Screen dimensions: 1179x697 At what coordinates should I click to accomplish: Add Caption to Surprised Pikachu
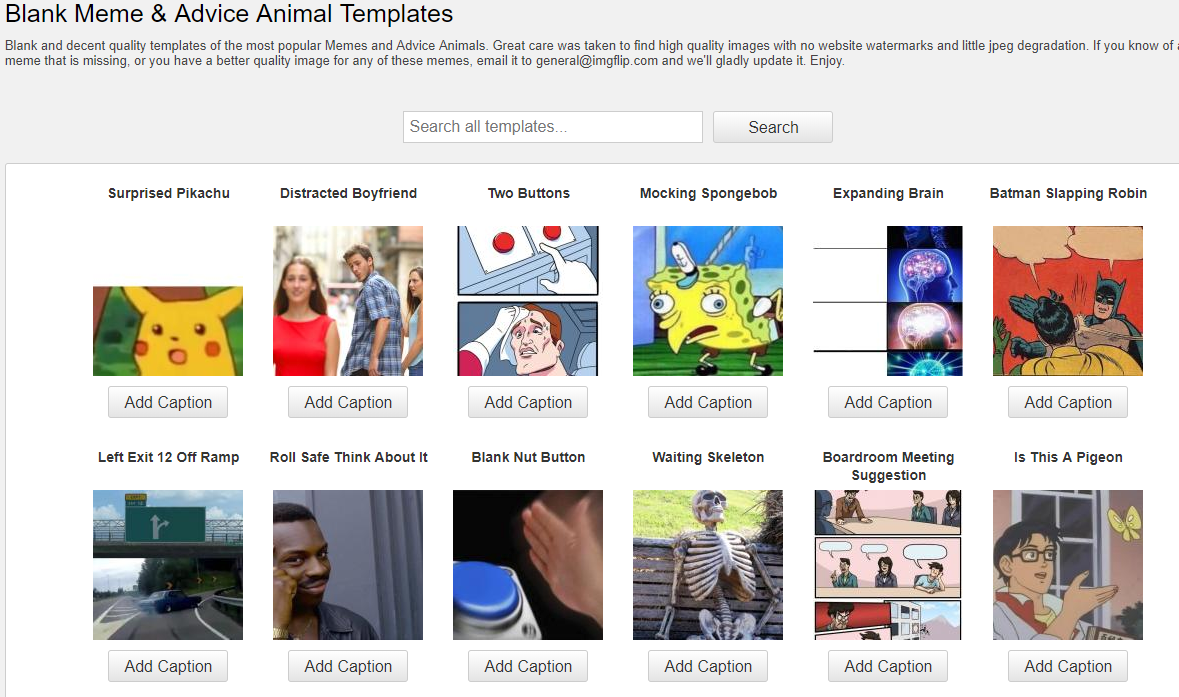click(x=168, y=402)
